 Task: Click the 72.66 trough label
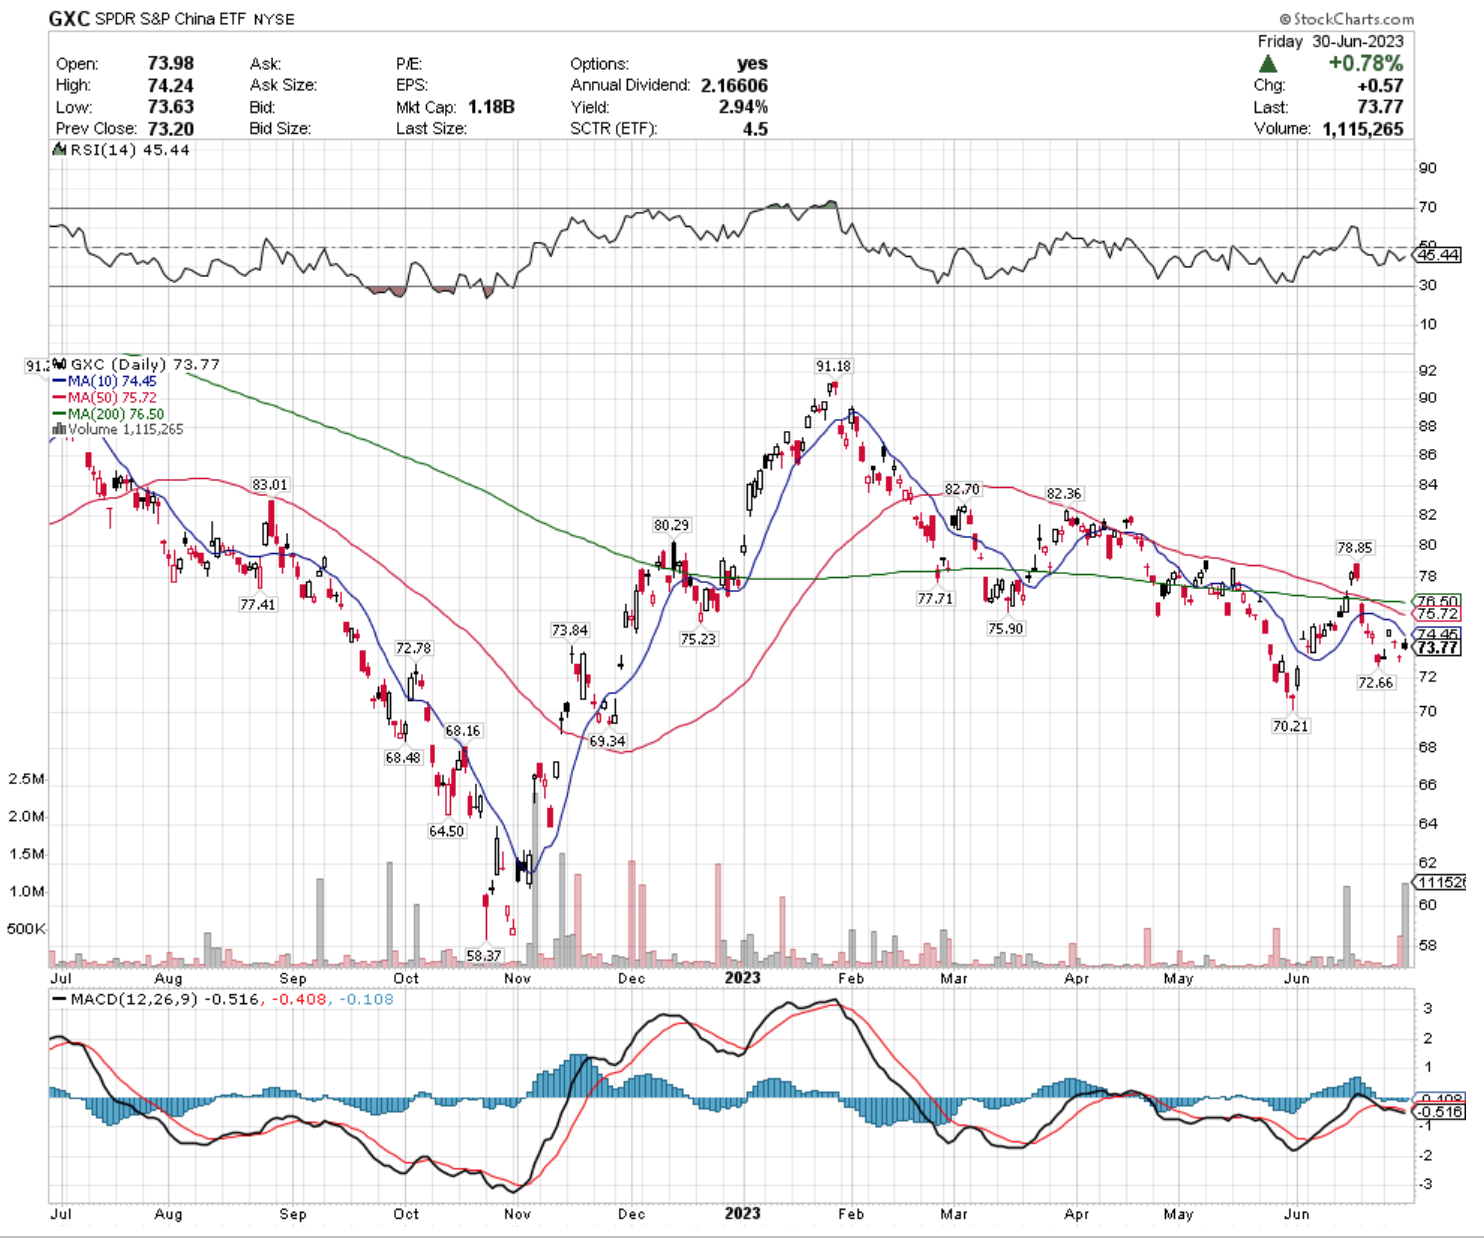pyautogui.click(x=1375, y=683)
